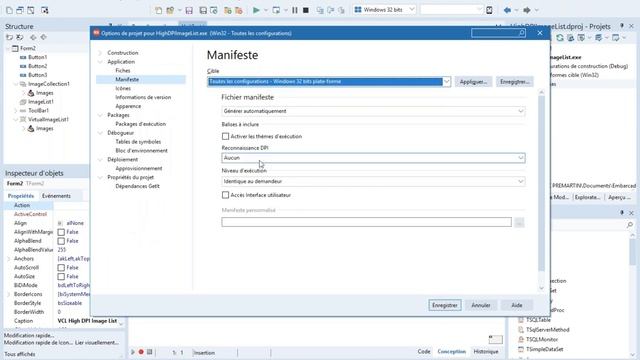Image resolution: width=640 pixels, height=360 pixels.
Task: Click the ImageCollection1 icon in the Structure tree
Action: pos(23,84)
